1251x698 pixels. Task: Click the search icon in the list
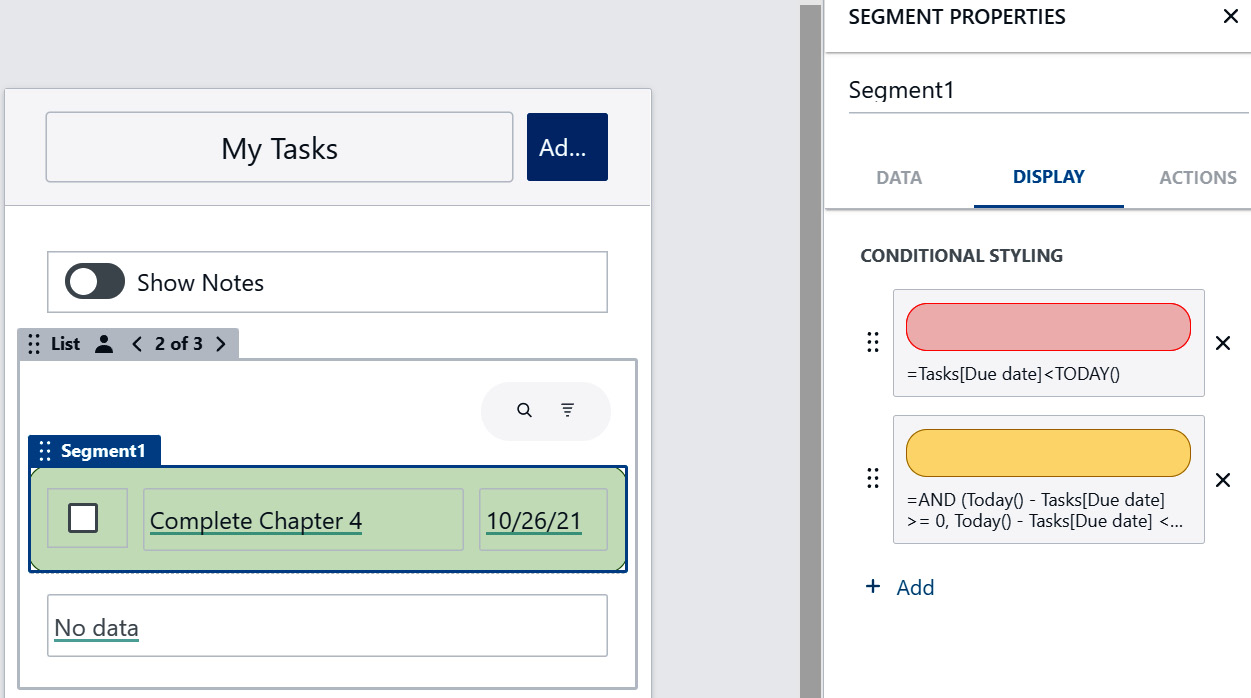(x=524, y=410)
